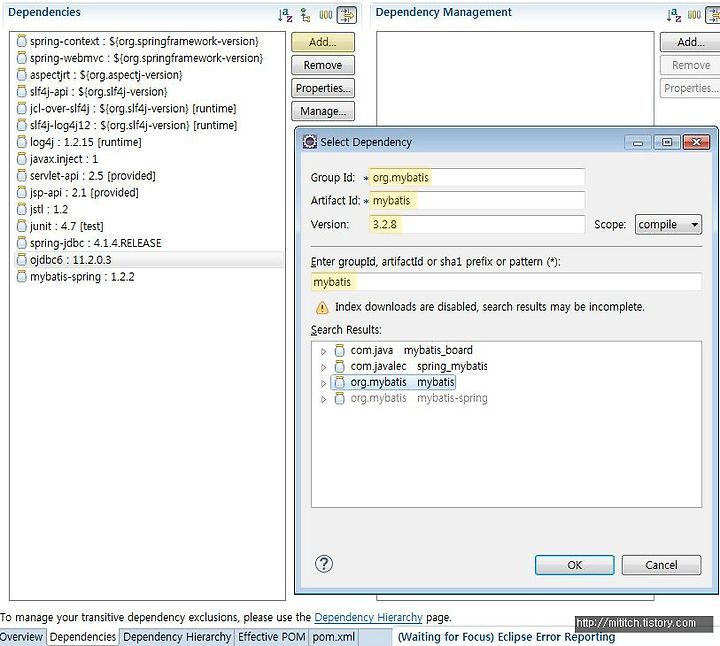Sort Dependencies list alphabetically
Image resolution: width=720 pixels, height=646 pixels.
click(x=285, y=15)
